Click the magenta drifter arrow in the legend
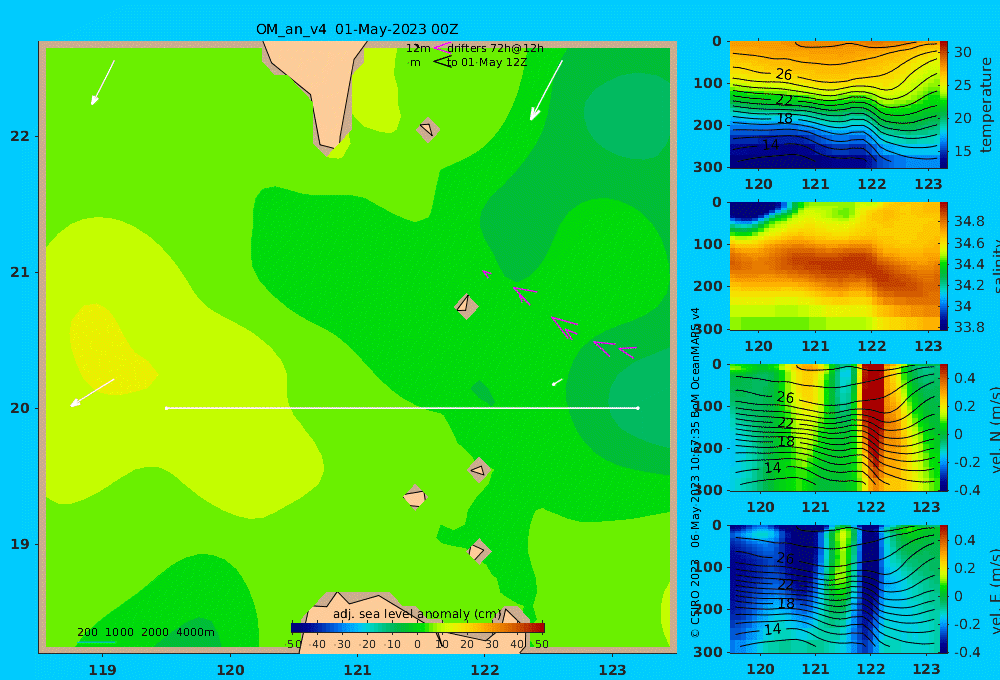 (441, 48)
